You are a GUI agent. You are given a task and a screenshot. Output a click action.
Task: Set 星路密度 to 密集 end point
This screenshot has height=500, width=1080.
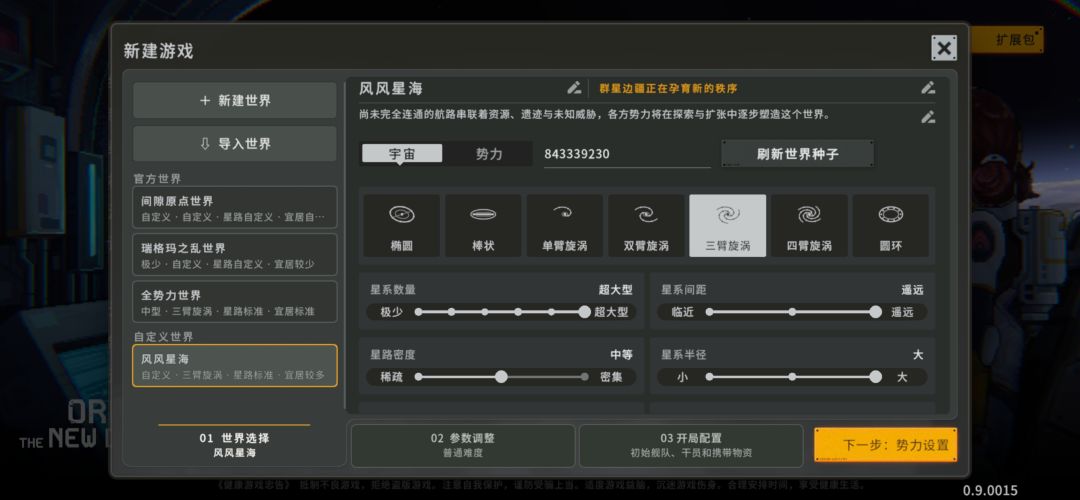(x=585, y=377)
